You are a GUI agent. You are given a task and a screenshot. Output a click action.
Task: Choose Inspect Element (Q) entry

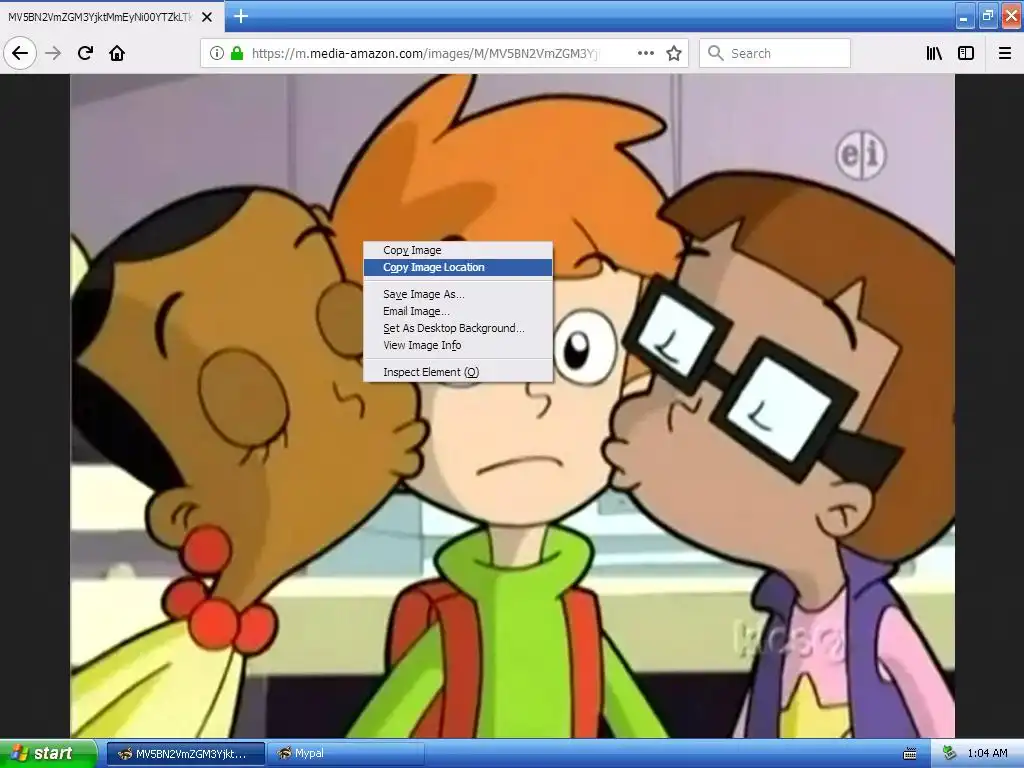[458, 372]
